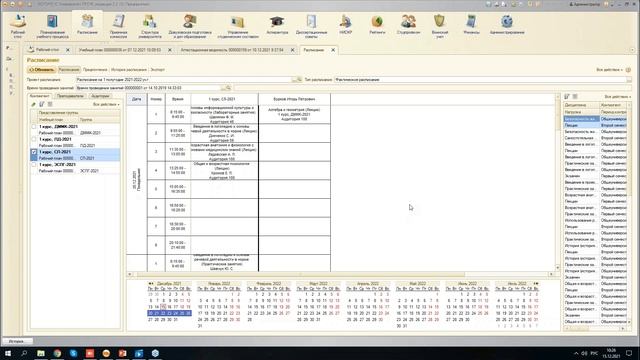Open the Финансы section
This screenshot has width=640, height=360.
(x=471, y=24)
